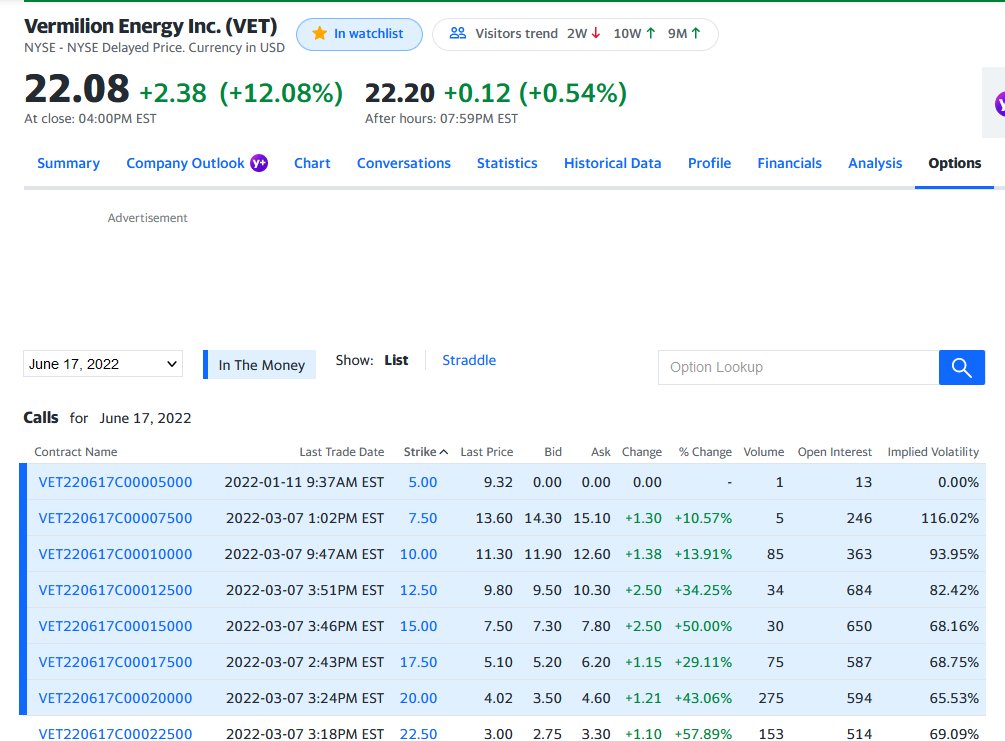1005x741 pixels.
Task: View the Statistics tab
Action: pos(507,163)
